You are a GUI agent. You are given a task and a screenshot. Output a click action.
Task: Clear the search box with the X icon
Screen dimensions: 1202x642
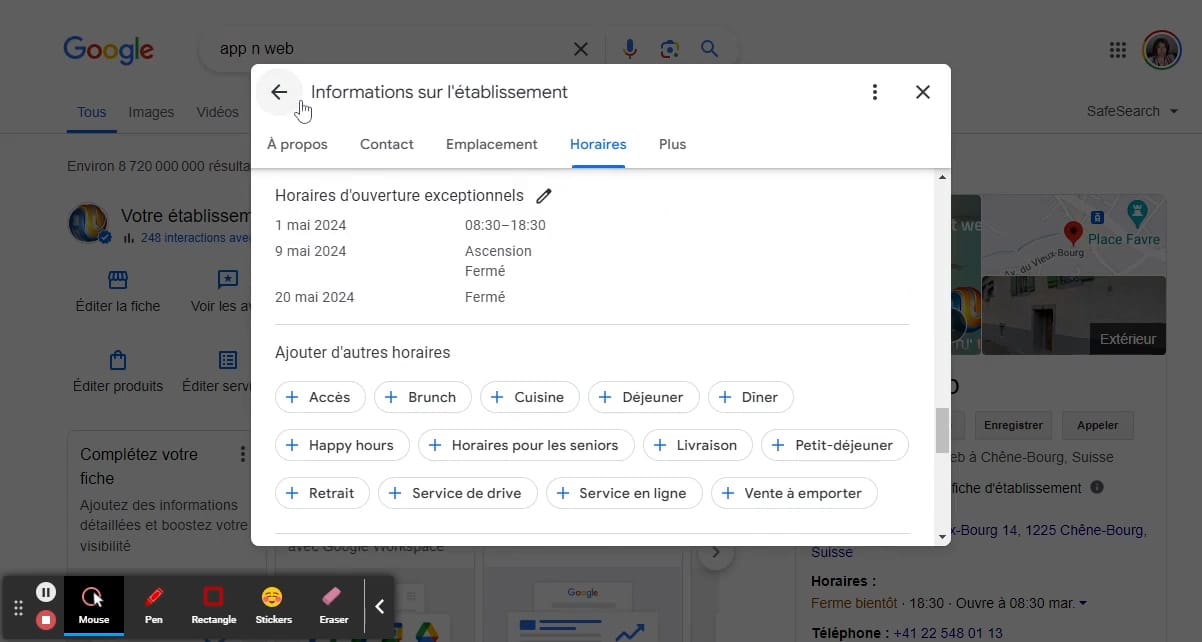pos(581,49)
